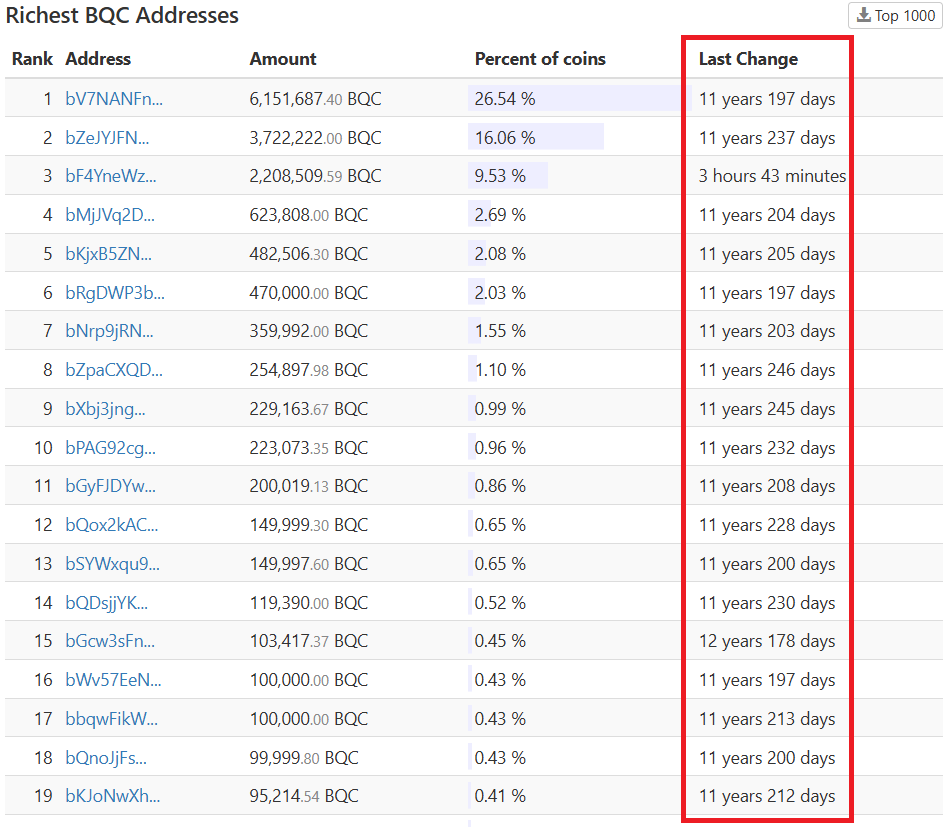Click the 2.08 % value
Viewport: 952px width, 827px height.
pyautogui.click(x=500, y=254)
